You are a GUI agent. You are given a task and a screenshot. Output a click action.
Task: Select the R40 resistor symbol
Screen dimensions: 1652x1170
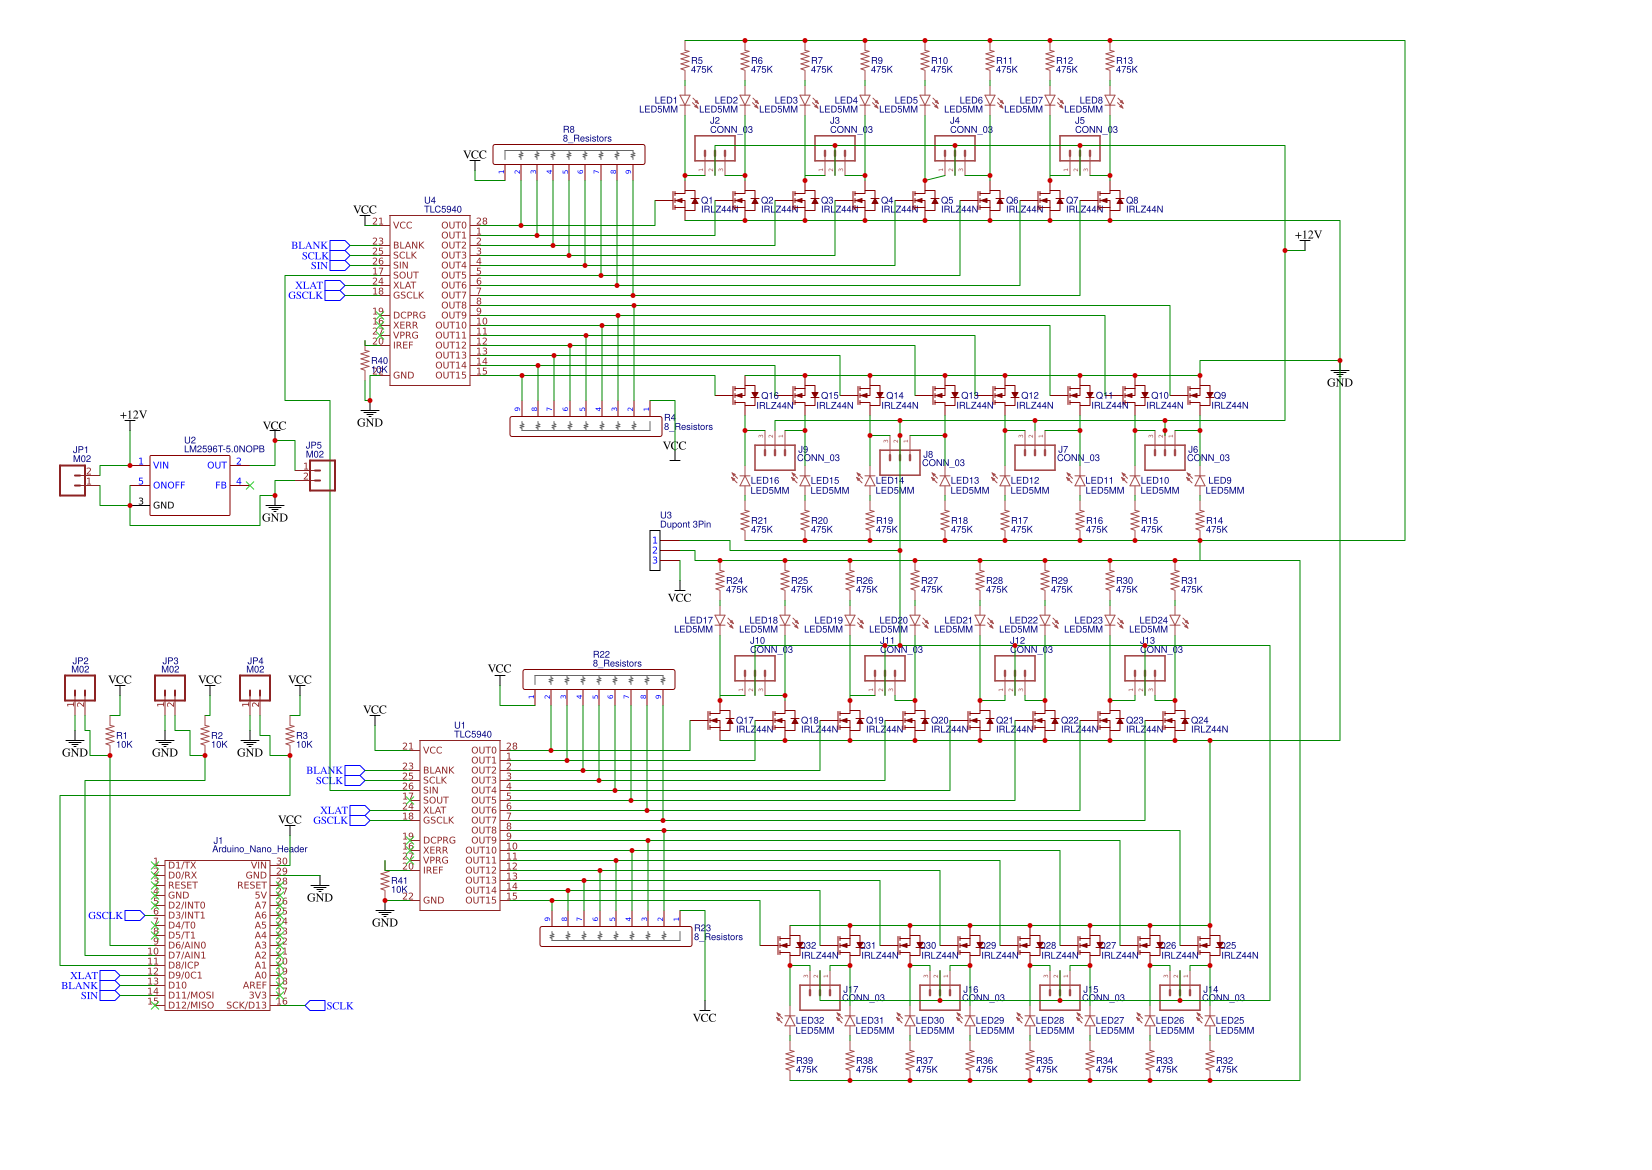point(365,360)
